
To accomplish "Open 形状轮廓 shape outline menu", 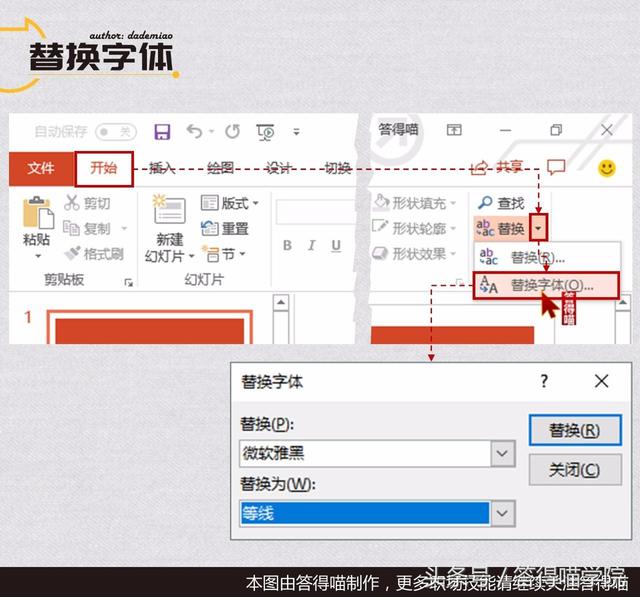I will (414, 229).
